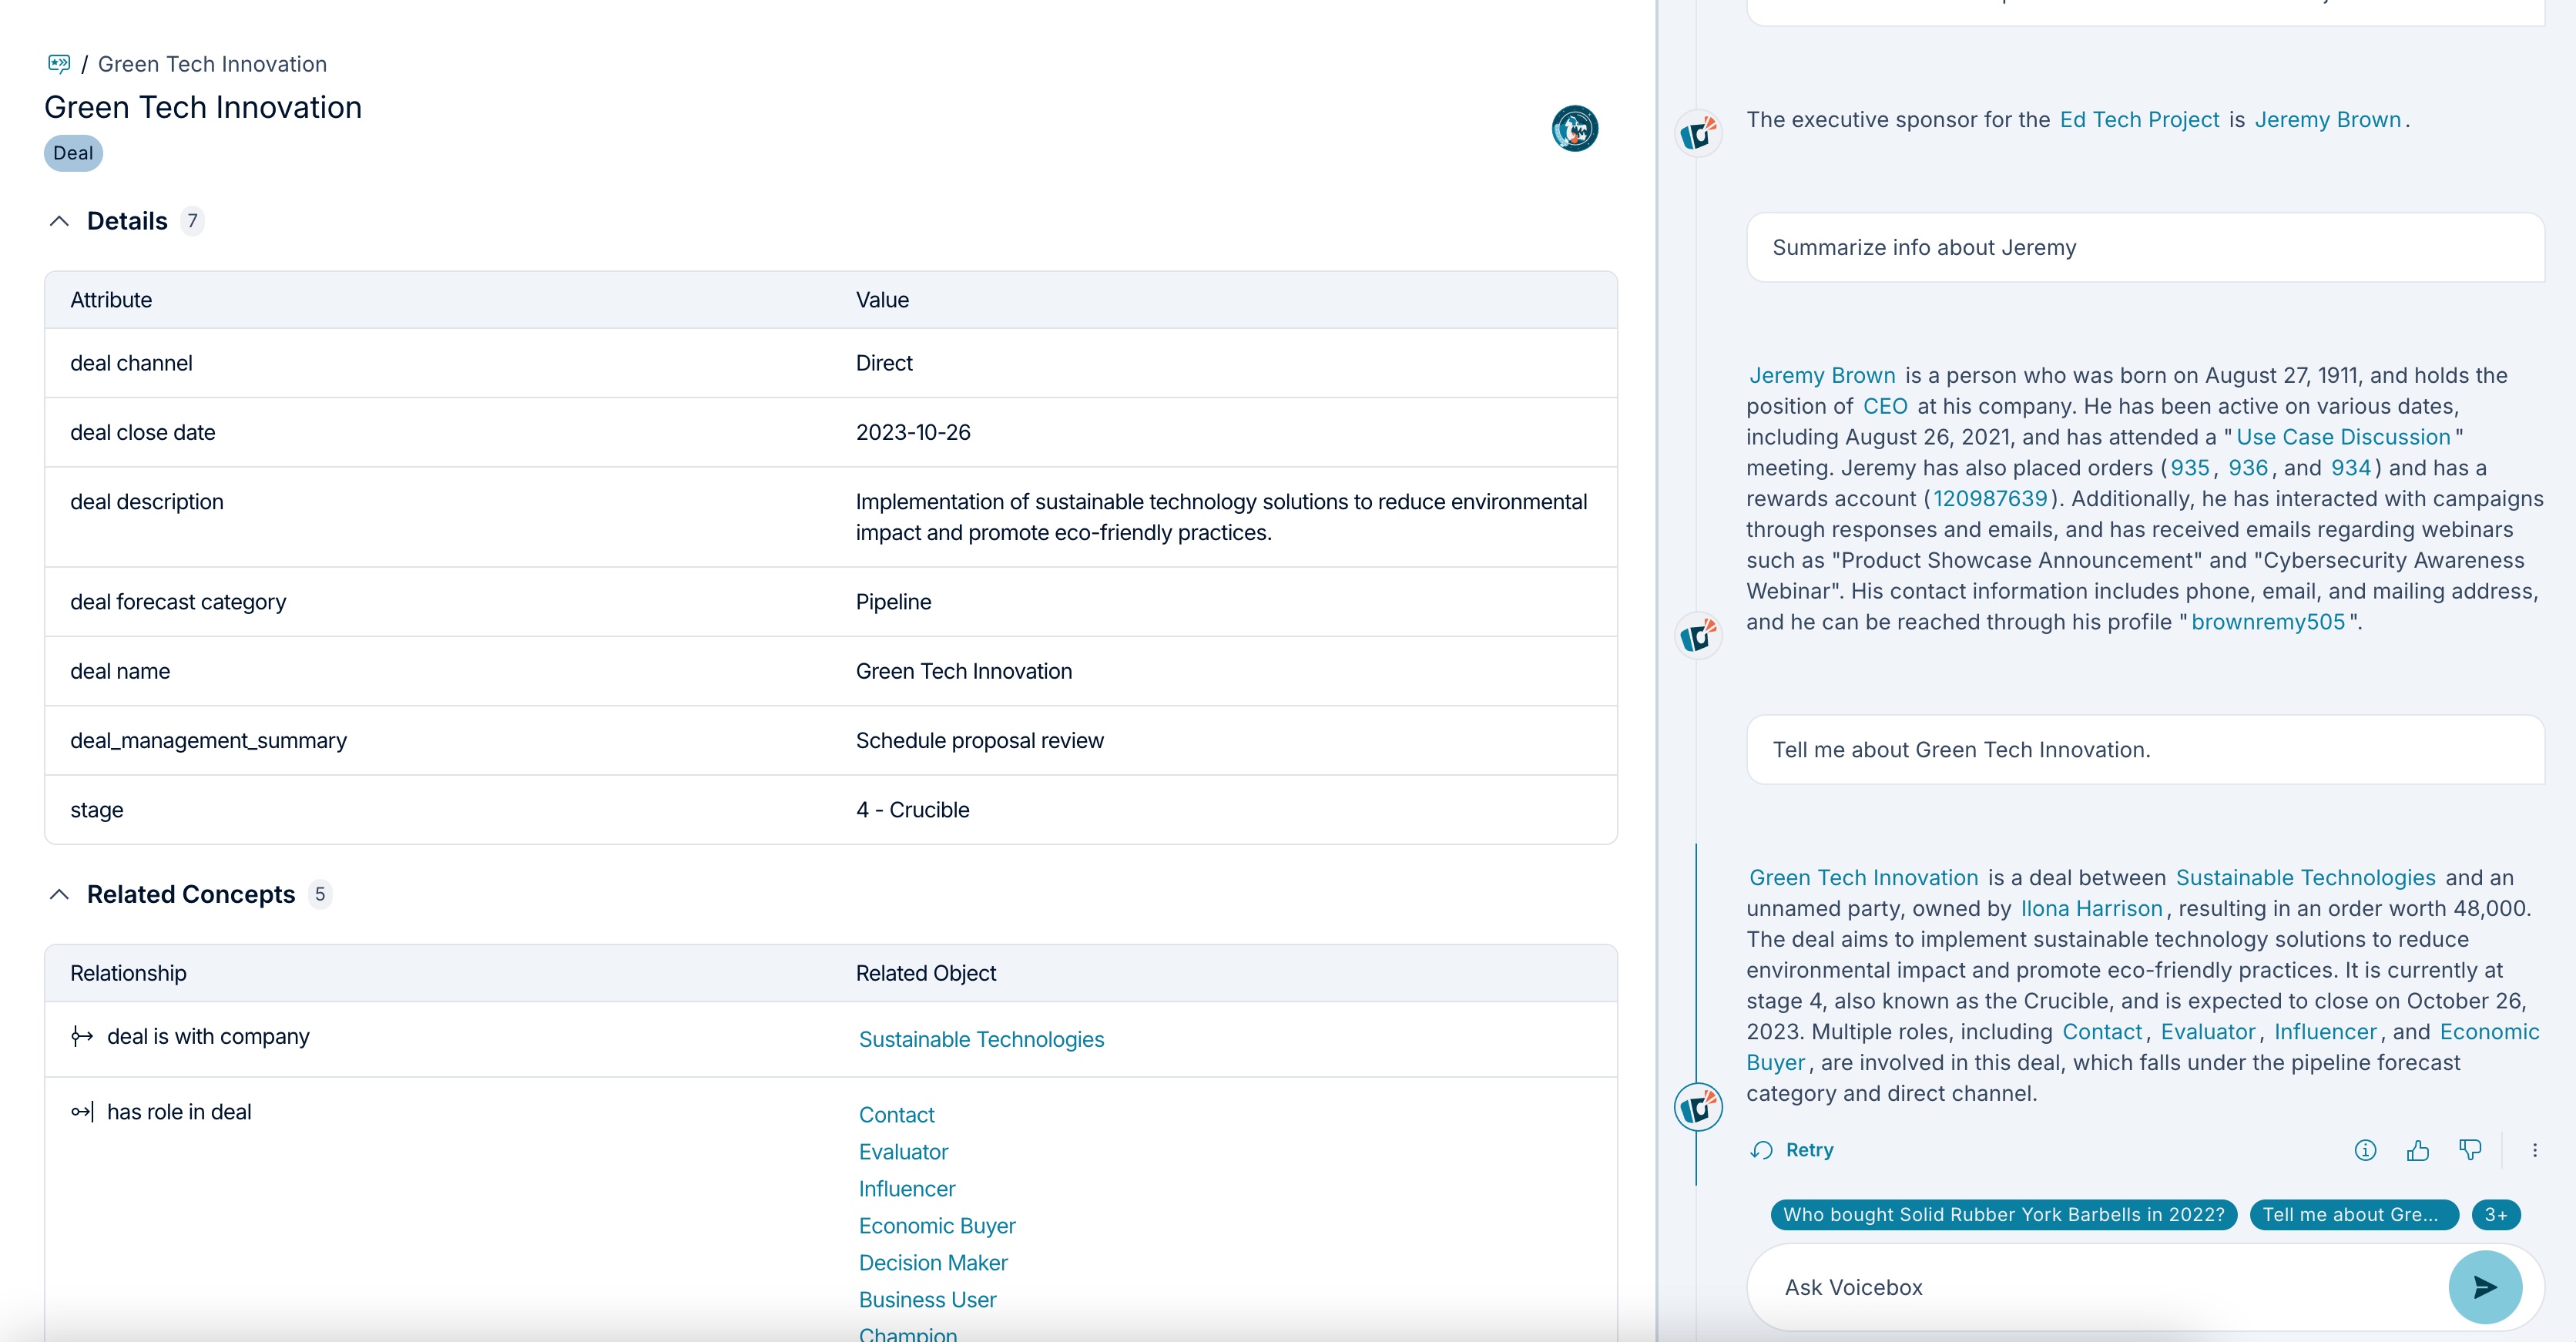Open the brownremy505 profile link

(2268, 622)
